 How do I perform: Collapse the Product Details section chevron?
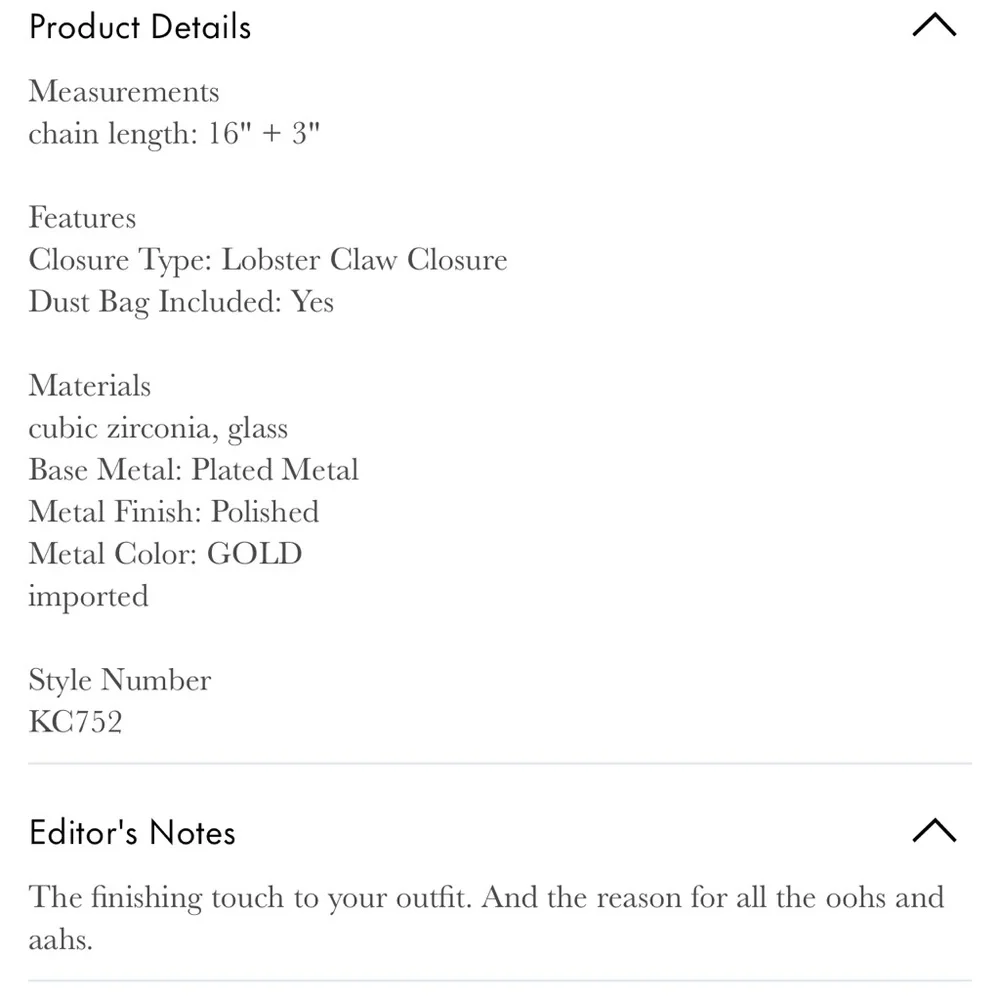click(x=934, y=27)
